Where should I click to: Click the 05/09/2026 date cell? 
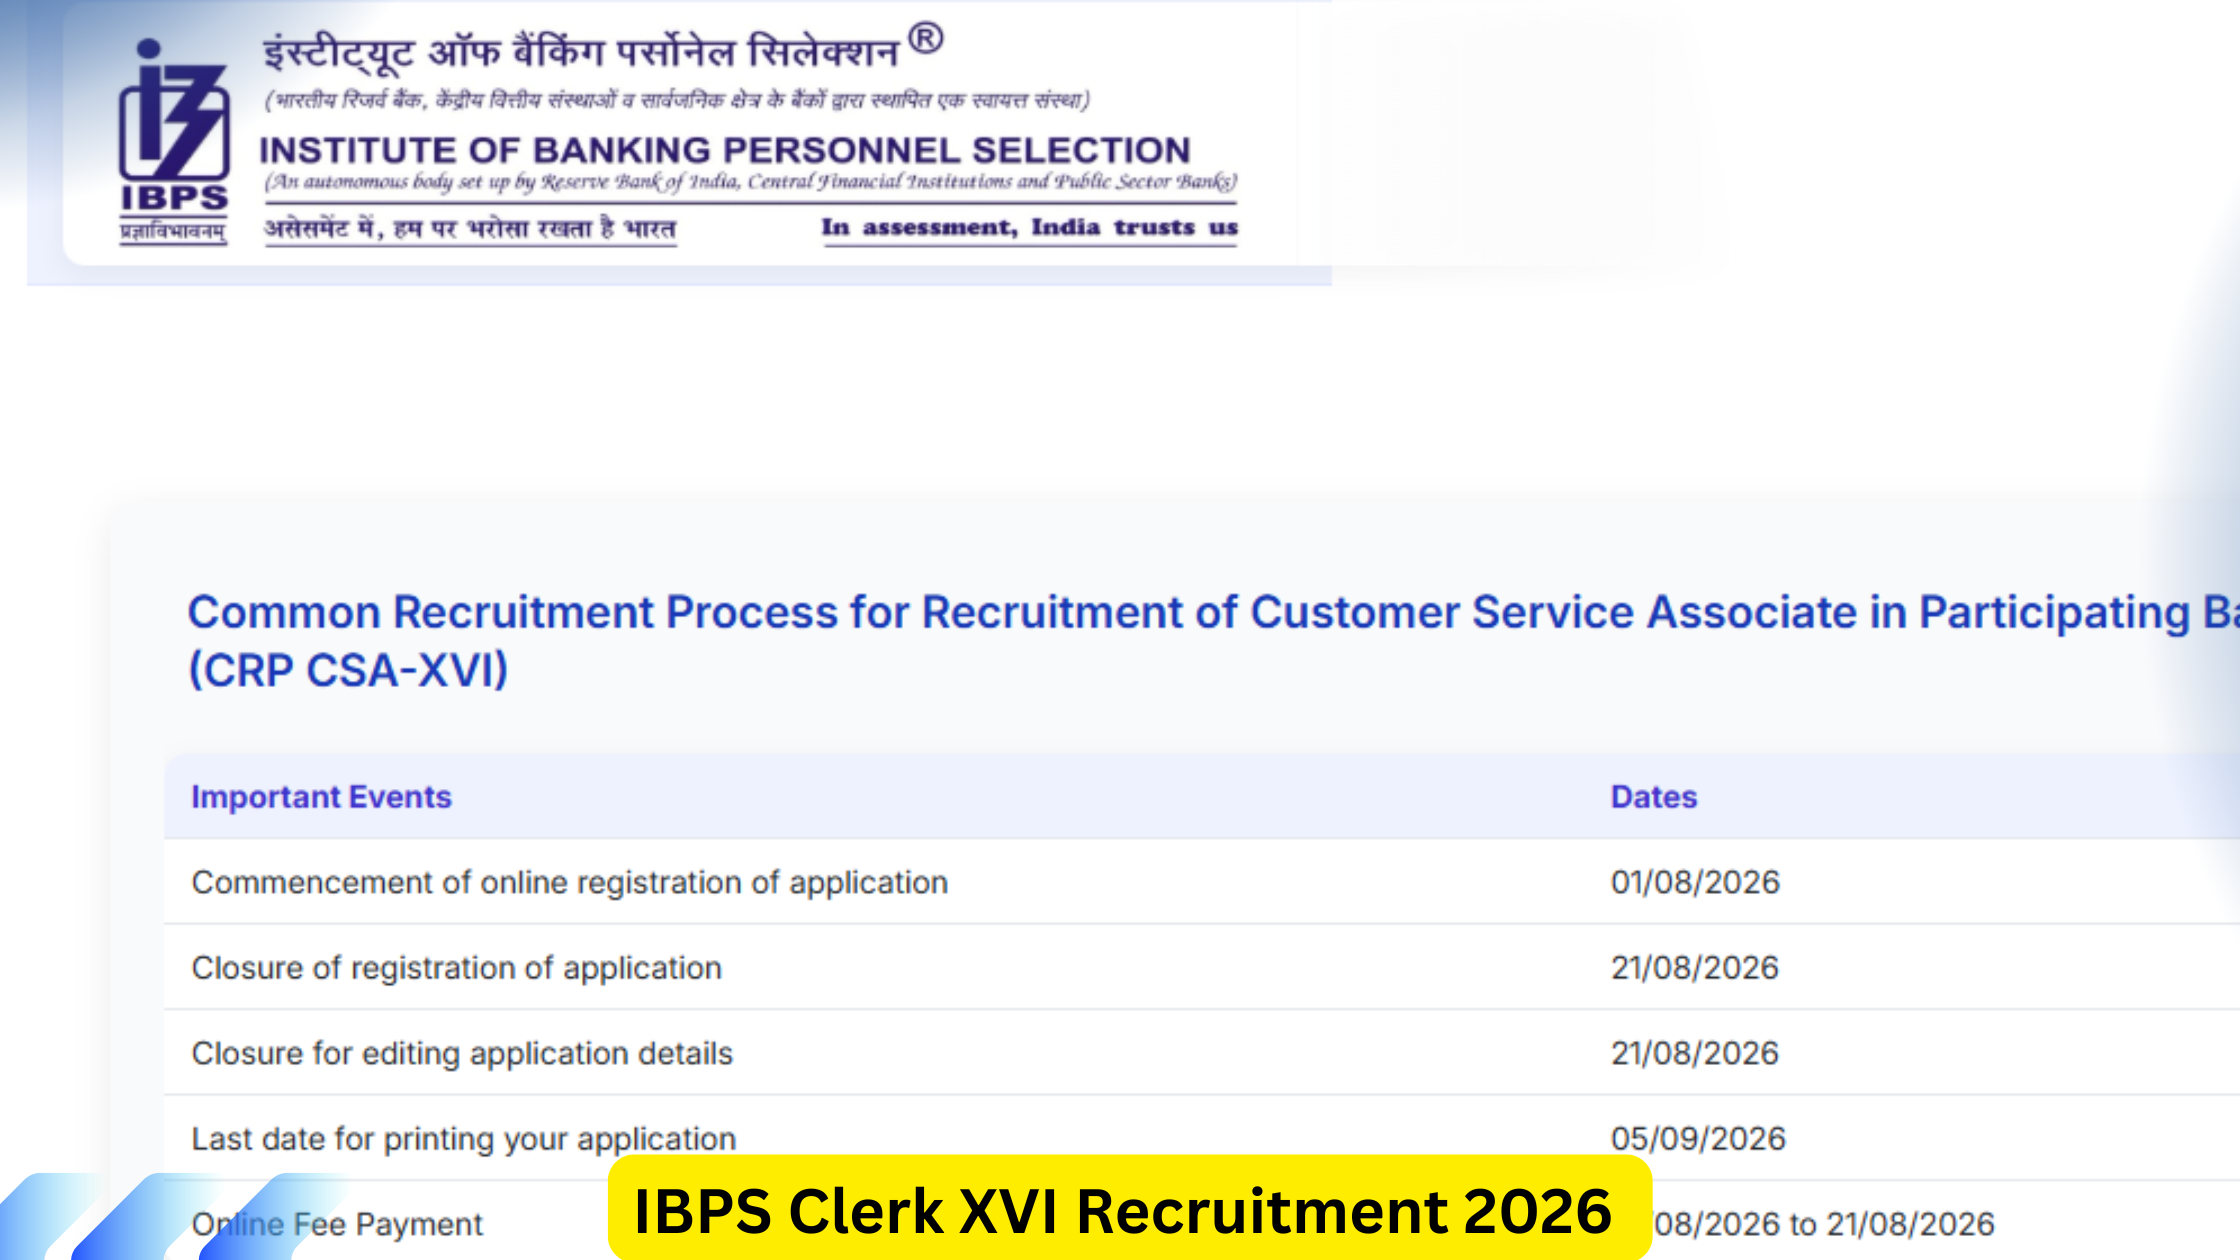point(1698,1138)
